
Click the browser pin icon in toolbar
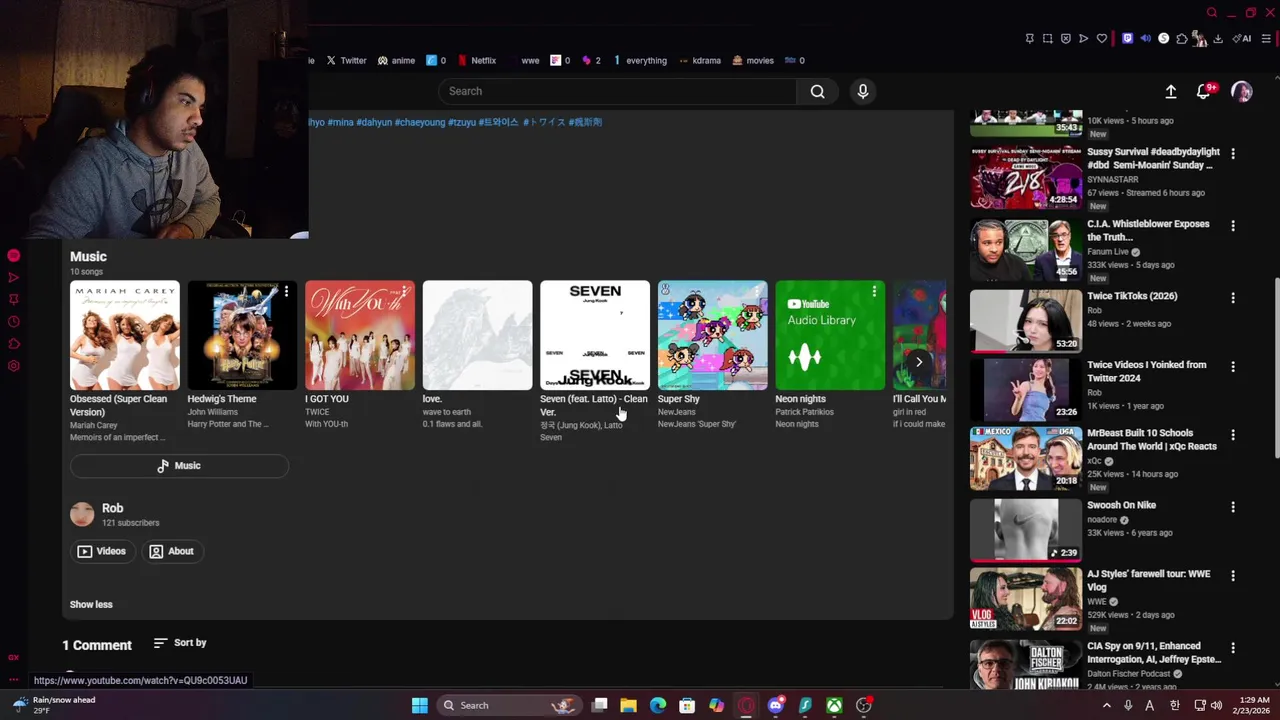(x=1029, y=39)
